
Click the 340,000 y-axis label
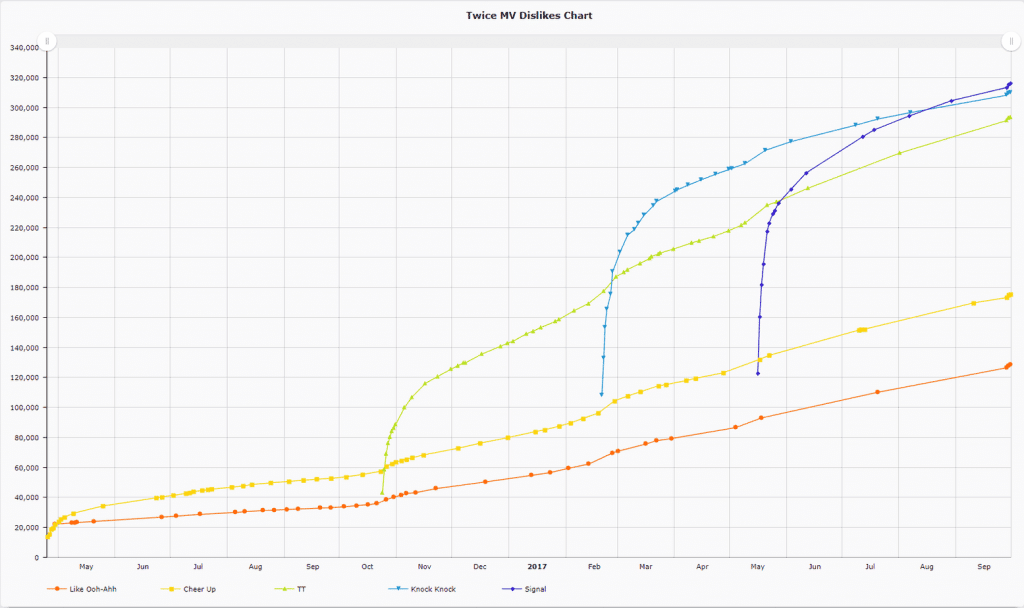(23, 47)
